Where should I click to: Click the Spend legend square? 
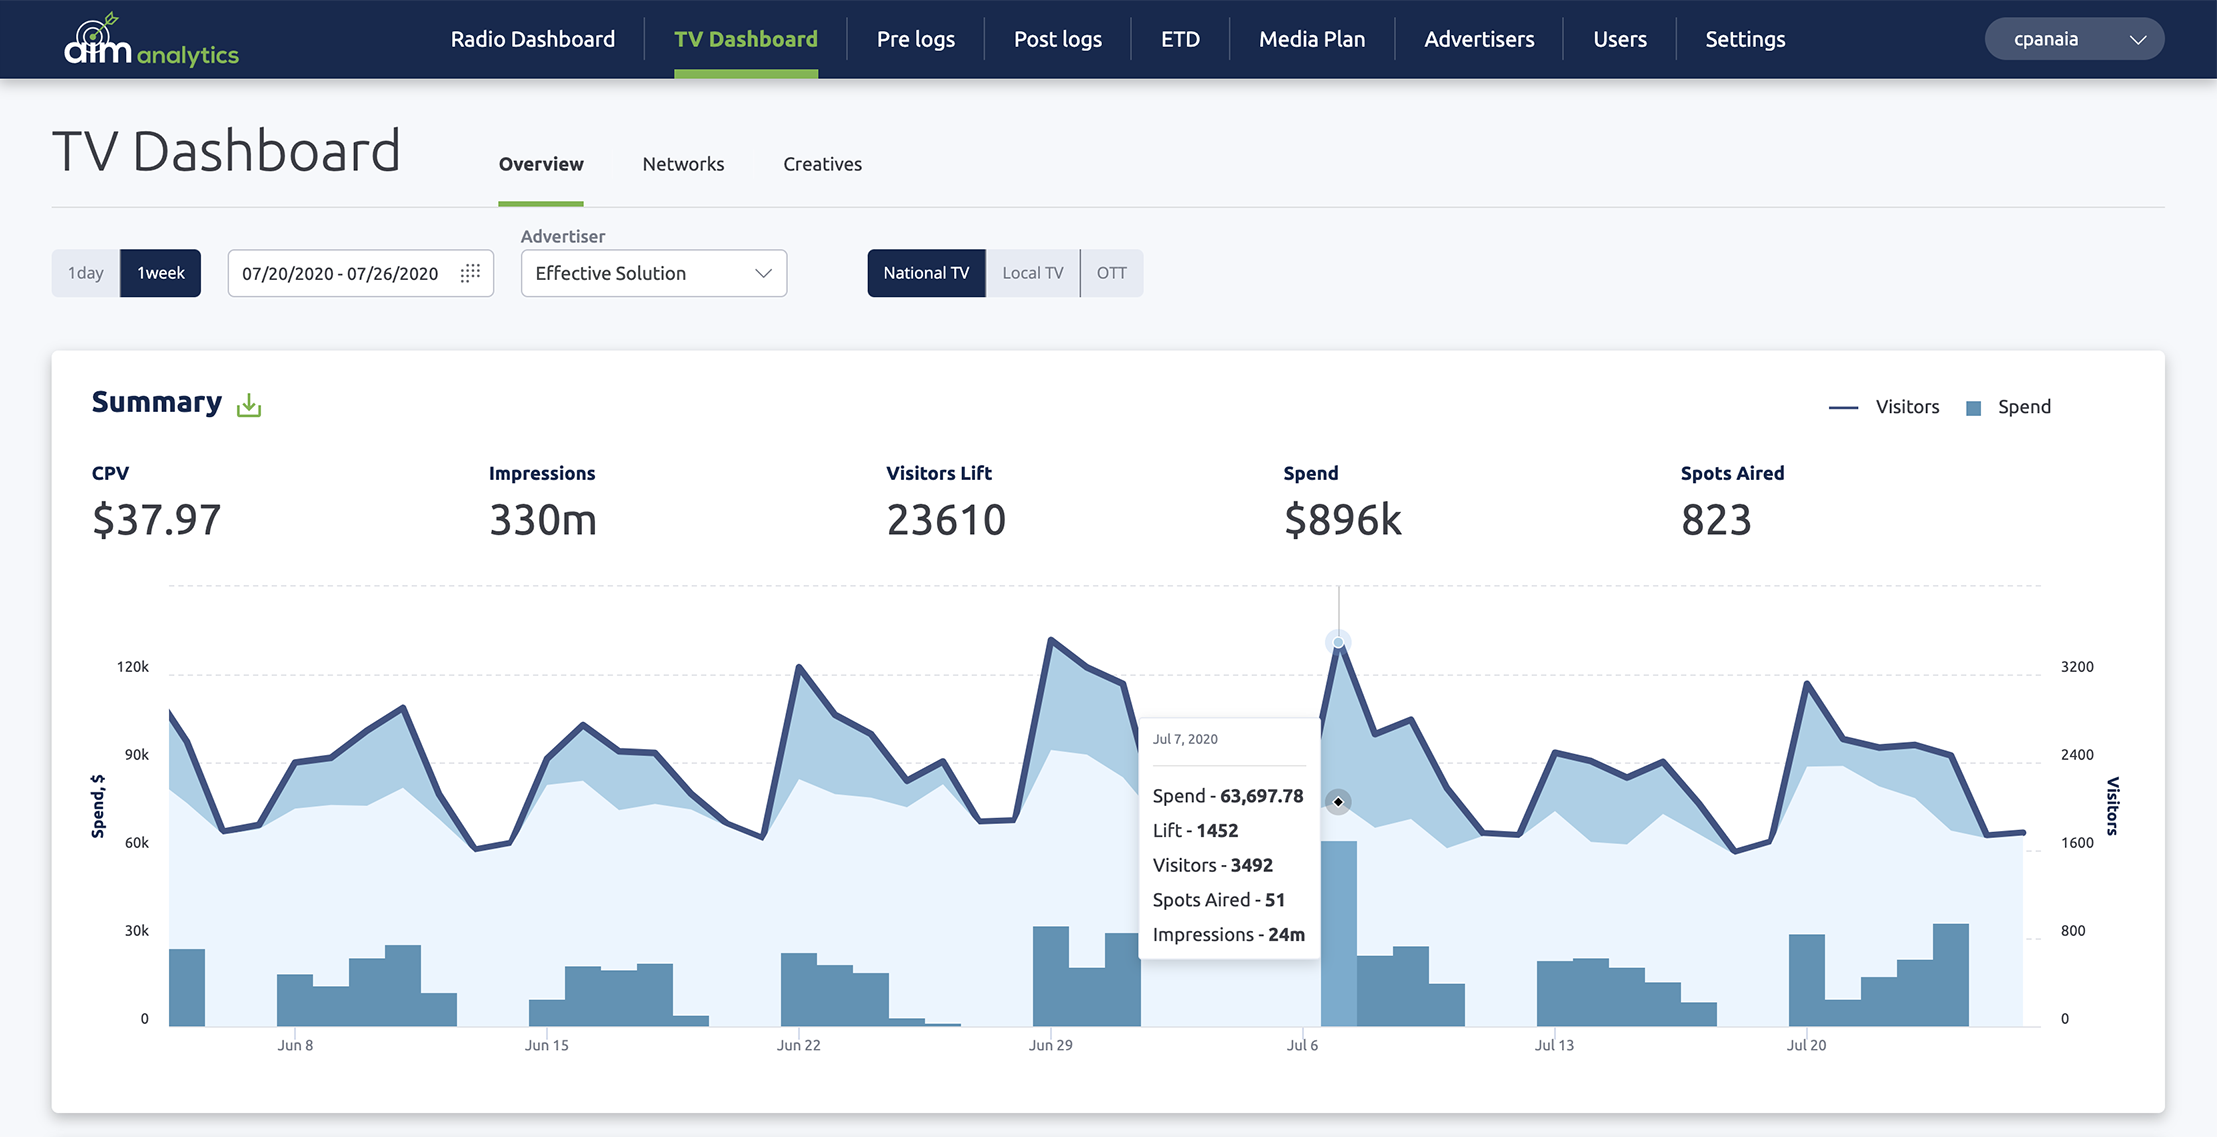coord(1973,408)
